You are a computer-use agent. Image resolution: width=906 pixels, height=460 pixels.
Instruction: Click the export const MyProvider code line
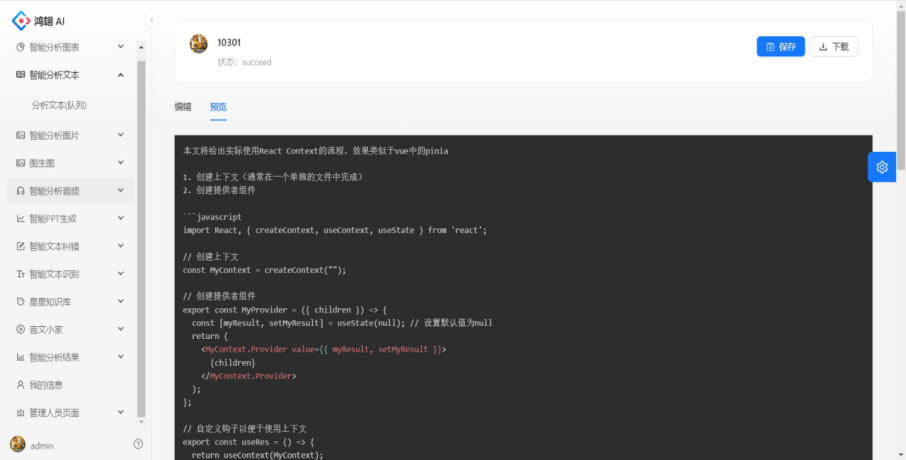coord(285,310)
